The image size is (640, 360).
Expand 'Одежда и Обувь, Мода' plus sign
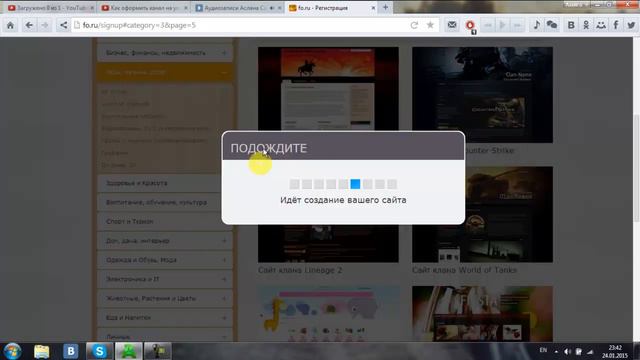tap(224, 260)
